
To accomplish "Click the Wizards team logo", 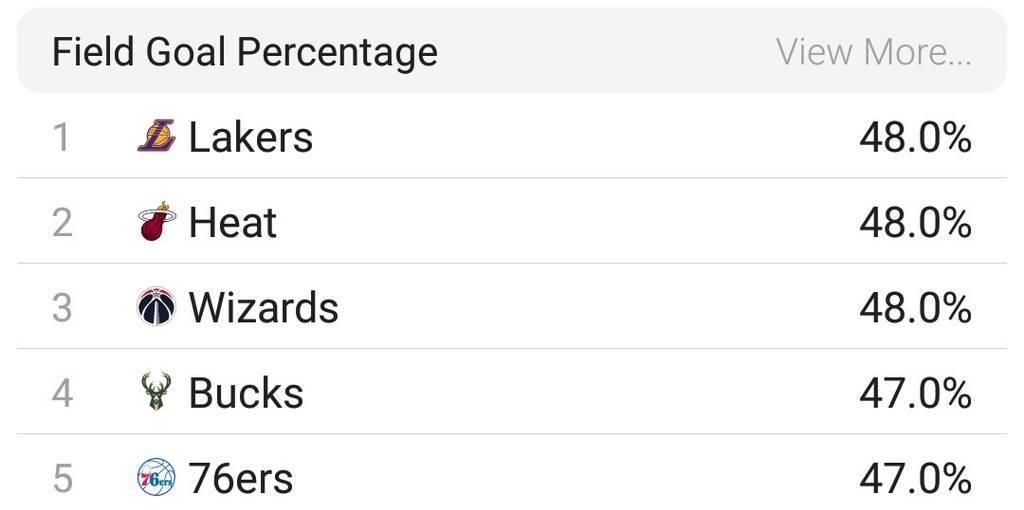I will (156, 307).
